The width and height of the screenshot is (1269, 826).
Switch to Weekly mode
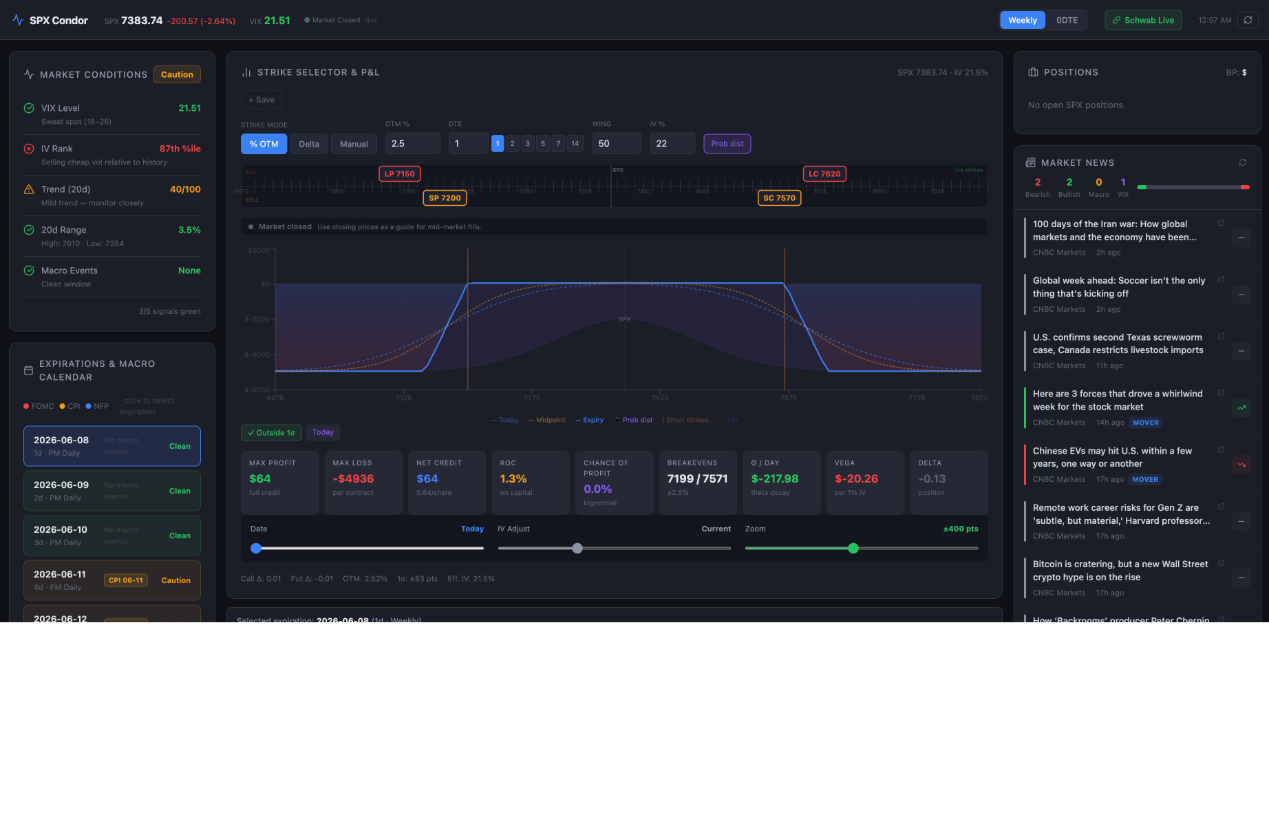(x=1022, y=20)
